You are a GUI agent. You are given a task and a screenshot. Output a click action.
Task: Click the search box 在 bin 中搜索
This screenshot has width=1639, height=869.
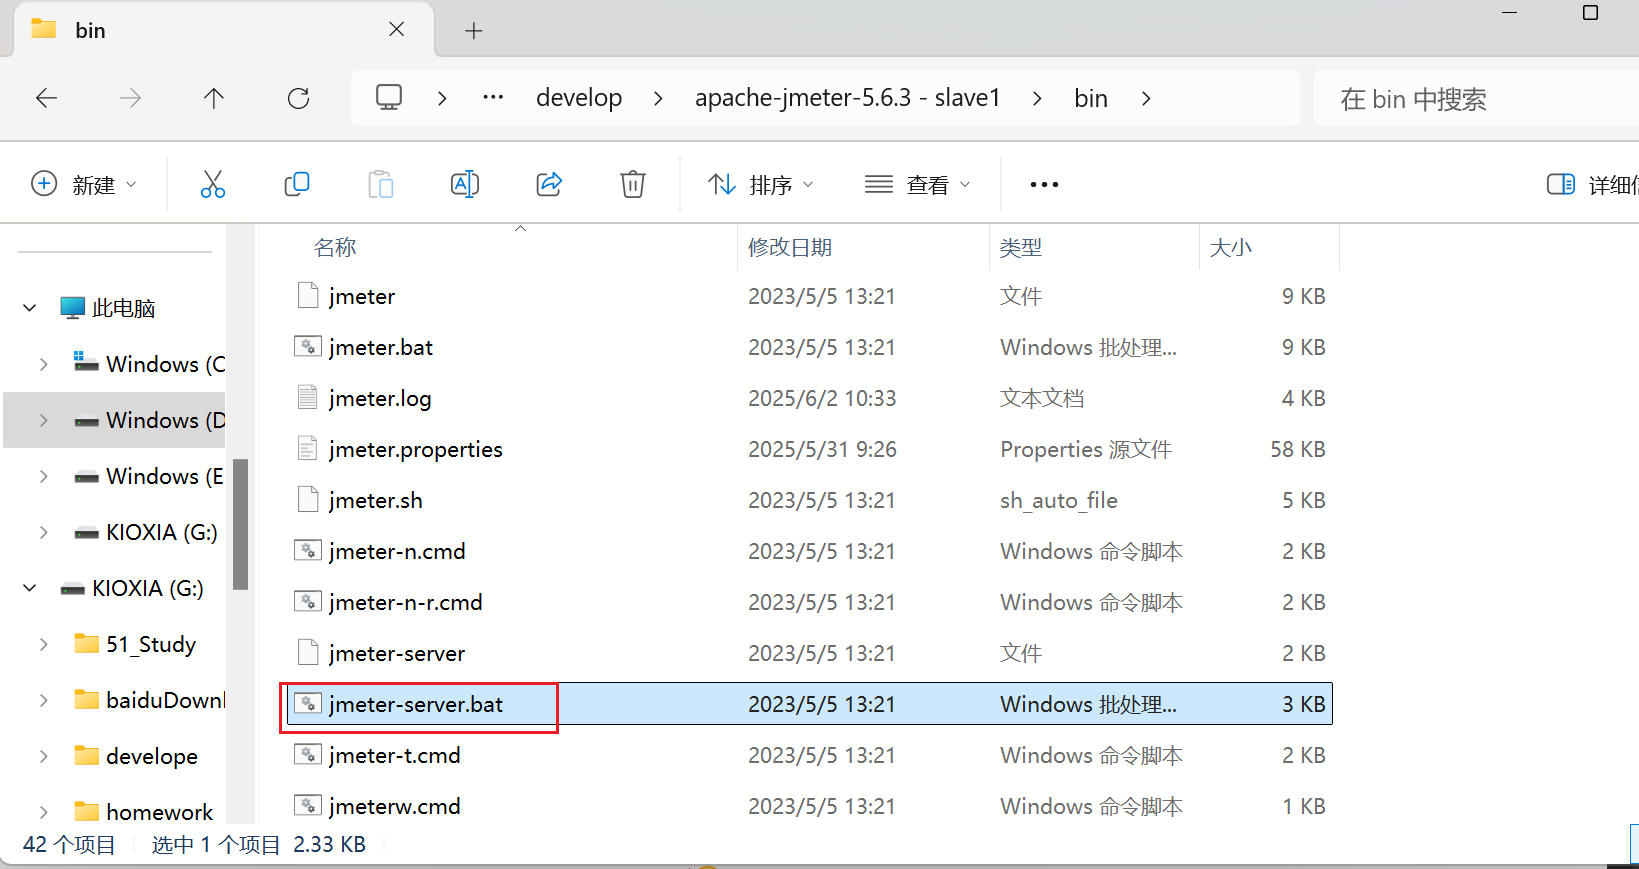(1476, 98)
